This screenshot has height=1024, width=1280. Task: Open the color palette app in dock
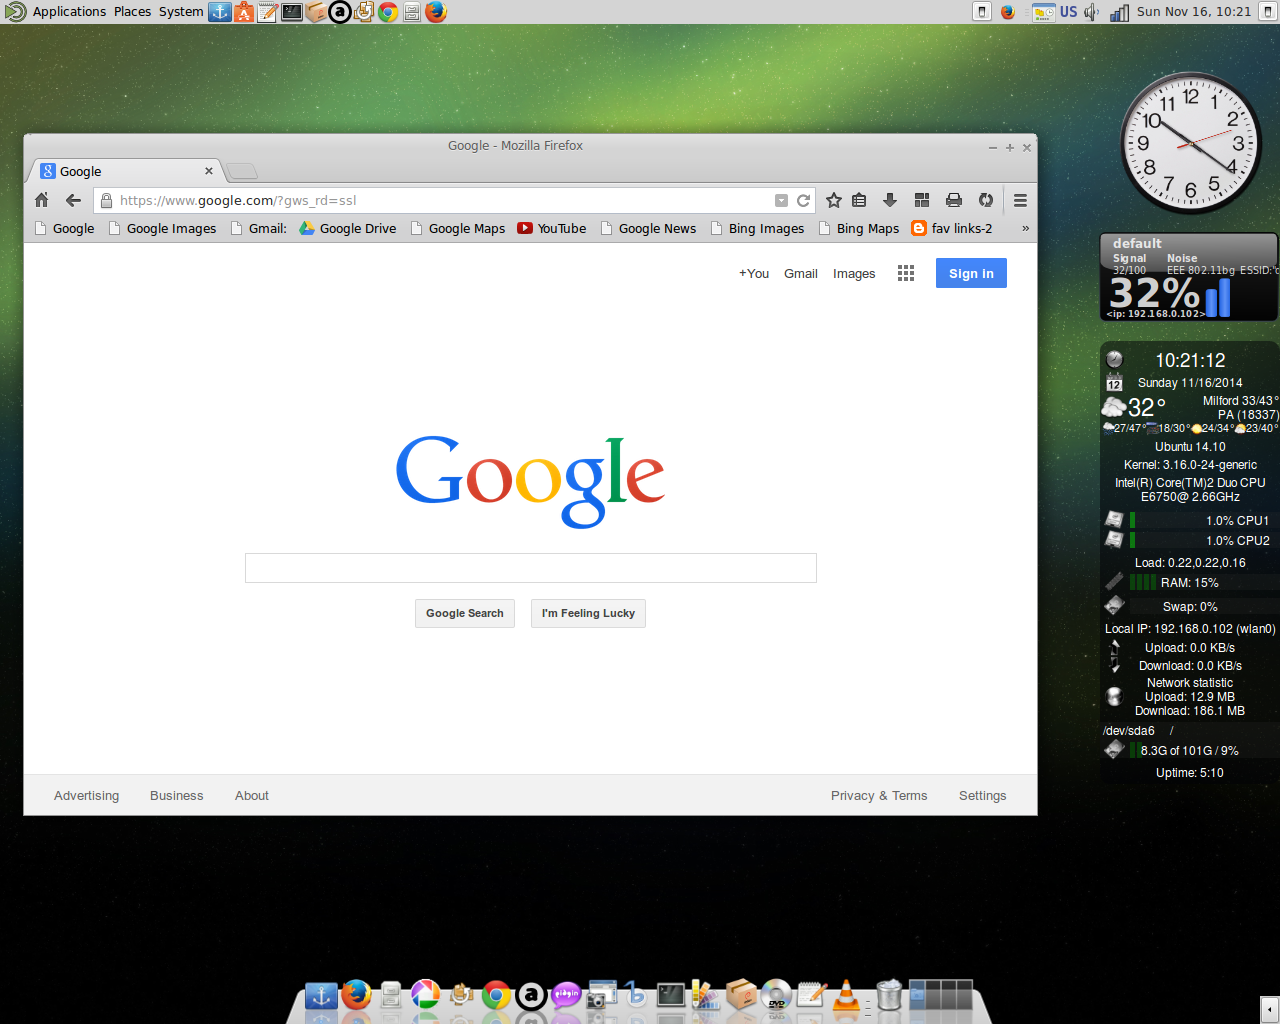click(x=706, y=994)
